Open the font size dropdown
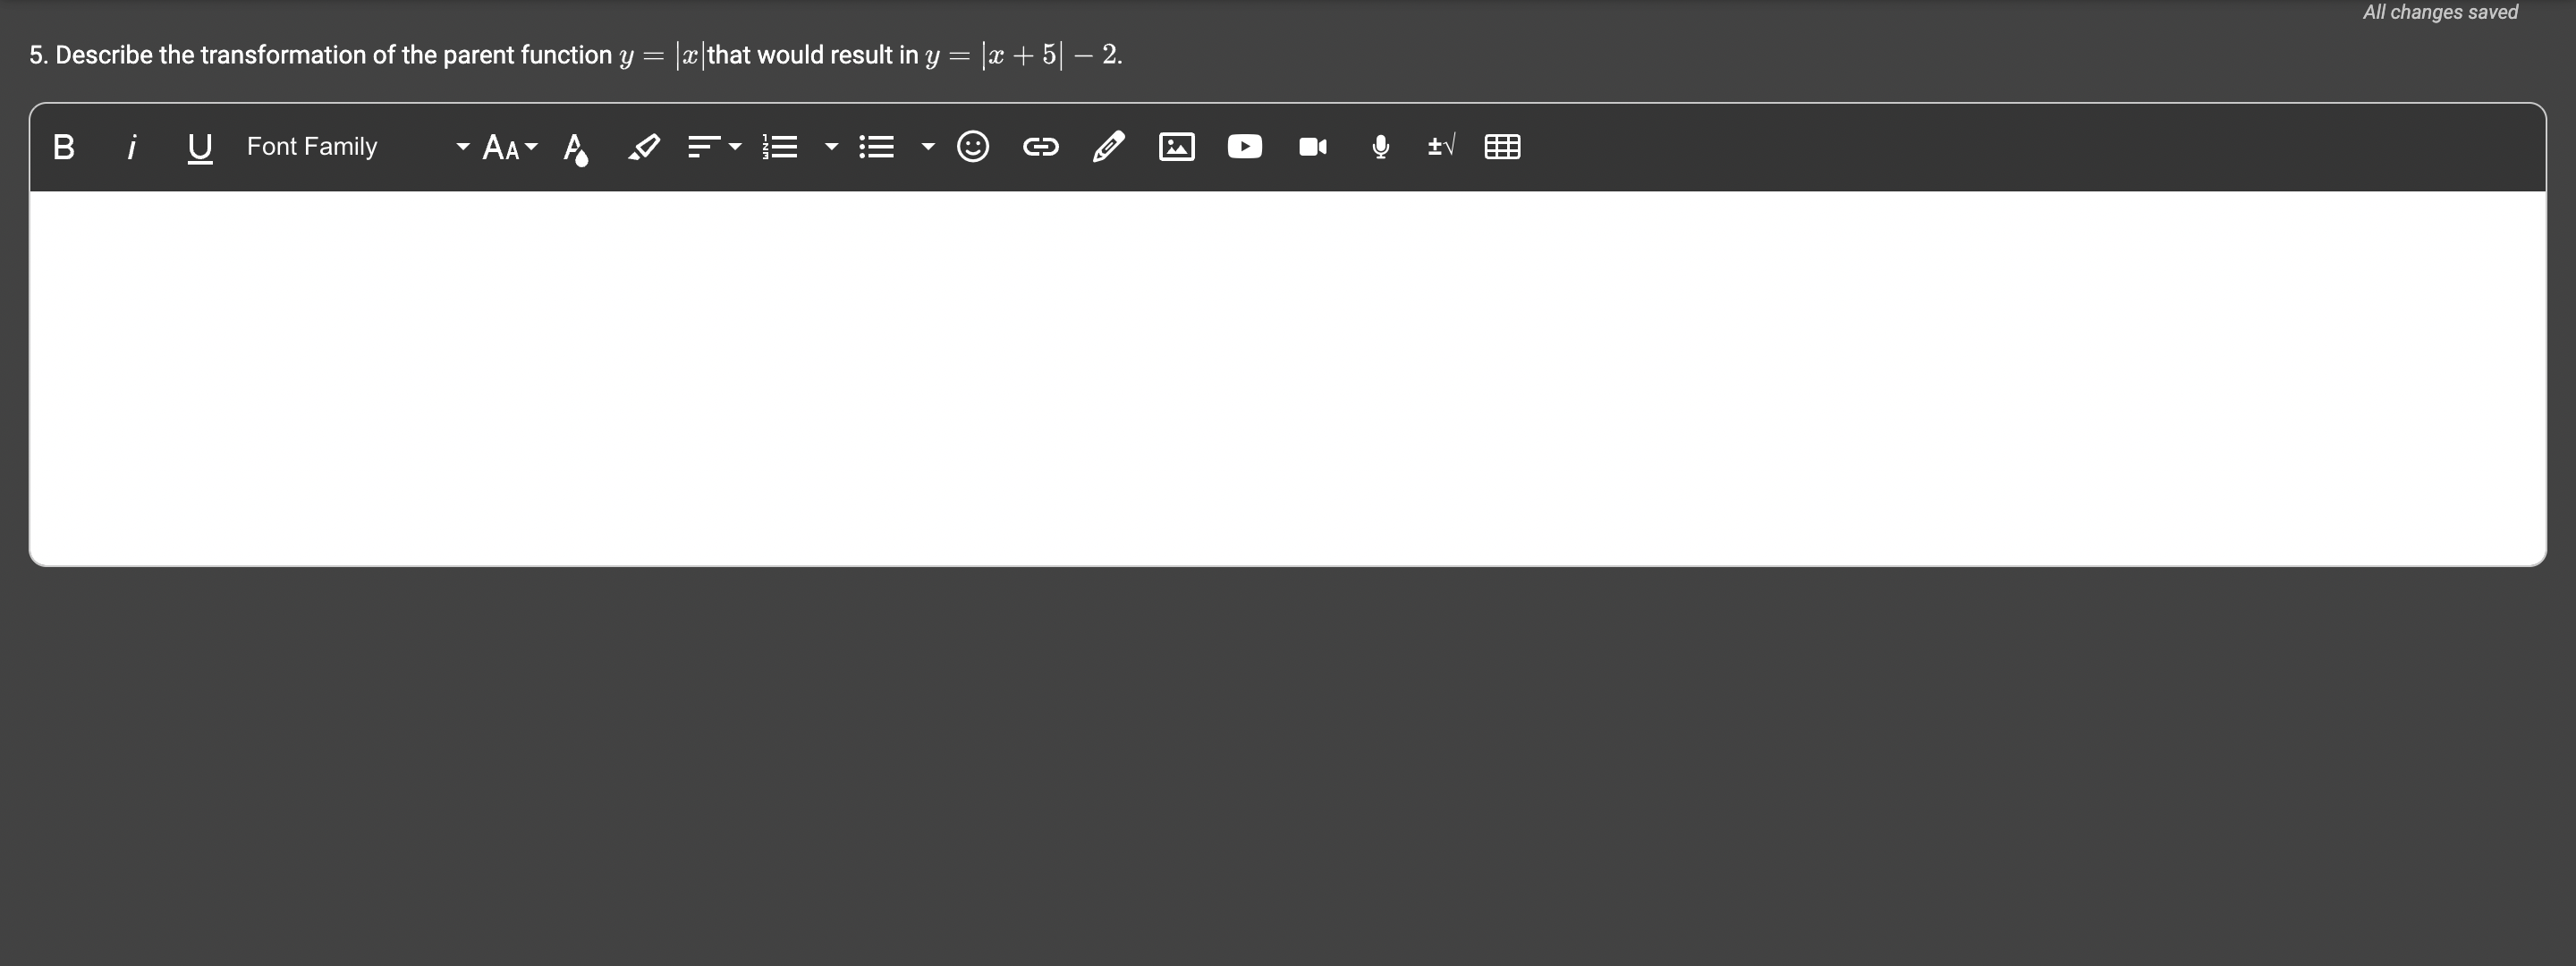 pyautogui.click(x=509, y=147)
